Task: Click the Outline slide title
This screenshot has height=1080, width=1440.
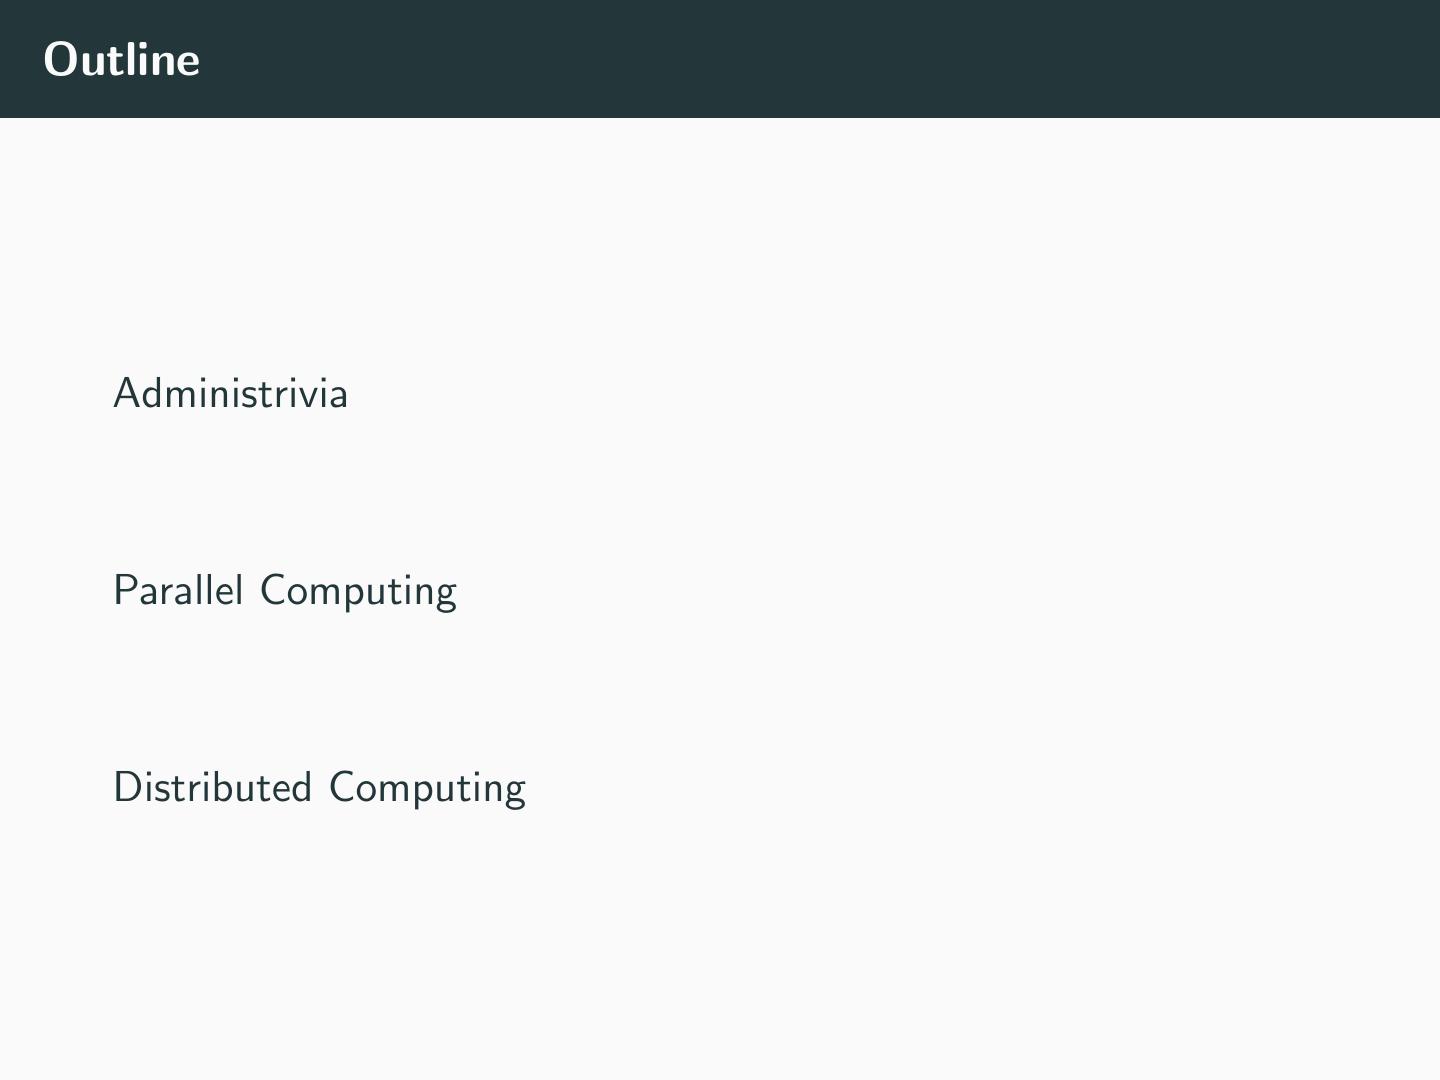Action: click(x=121, y=59)
